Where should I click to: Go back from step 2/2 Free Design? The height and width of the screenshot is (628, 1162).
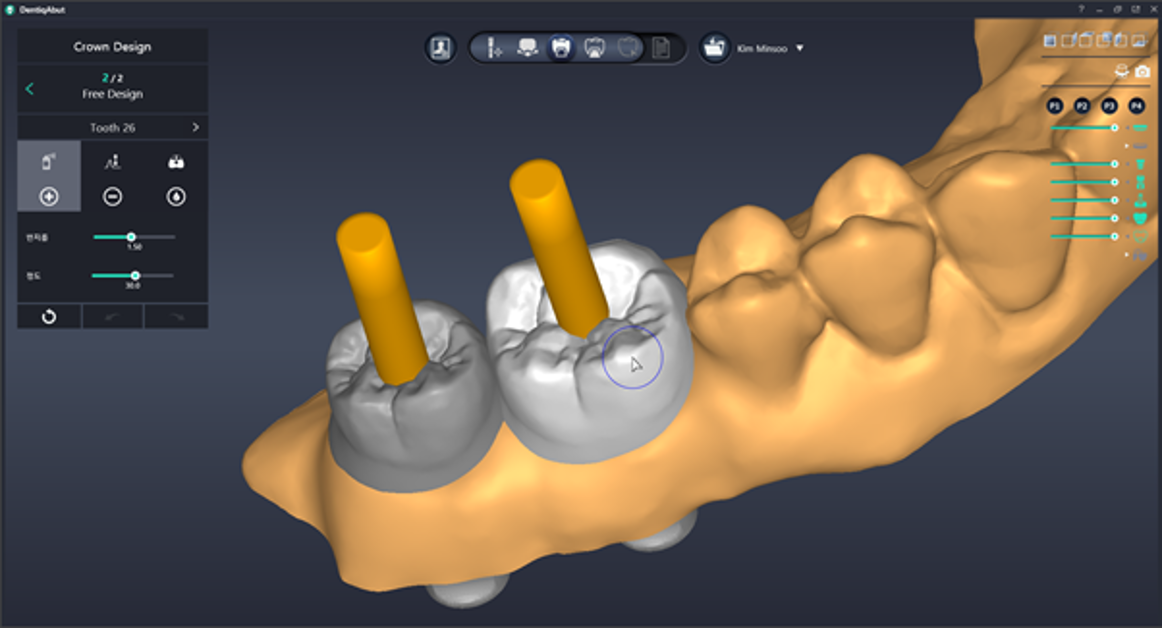(x=29, y=89)
